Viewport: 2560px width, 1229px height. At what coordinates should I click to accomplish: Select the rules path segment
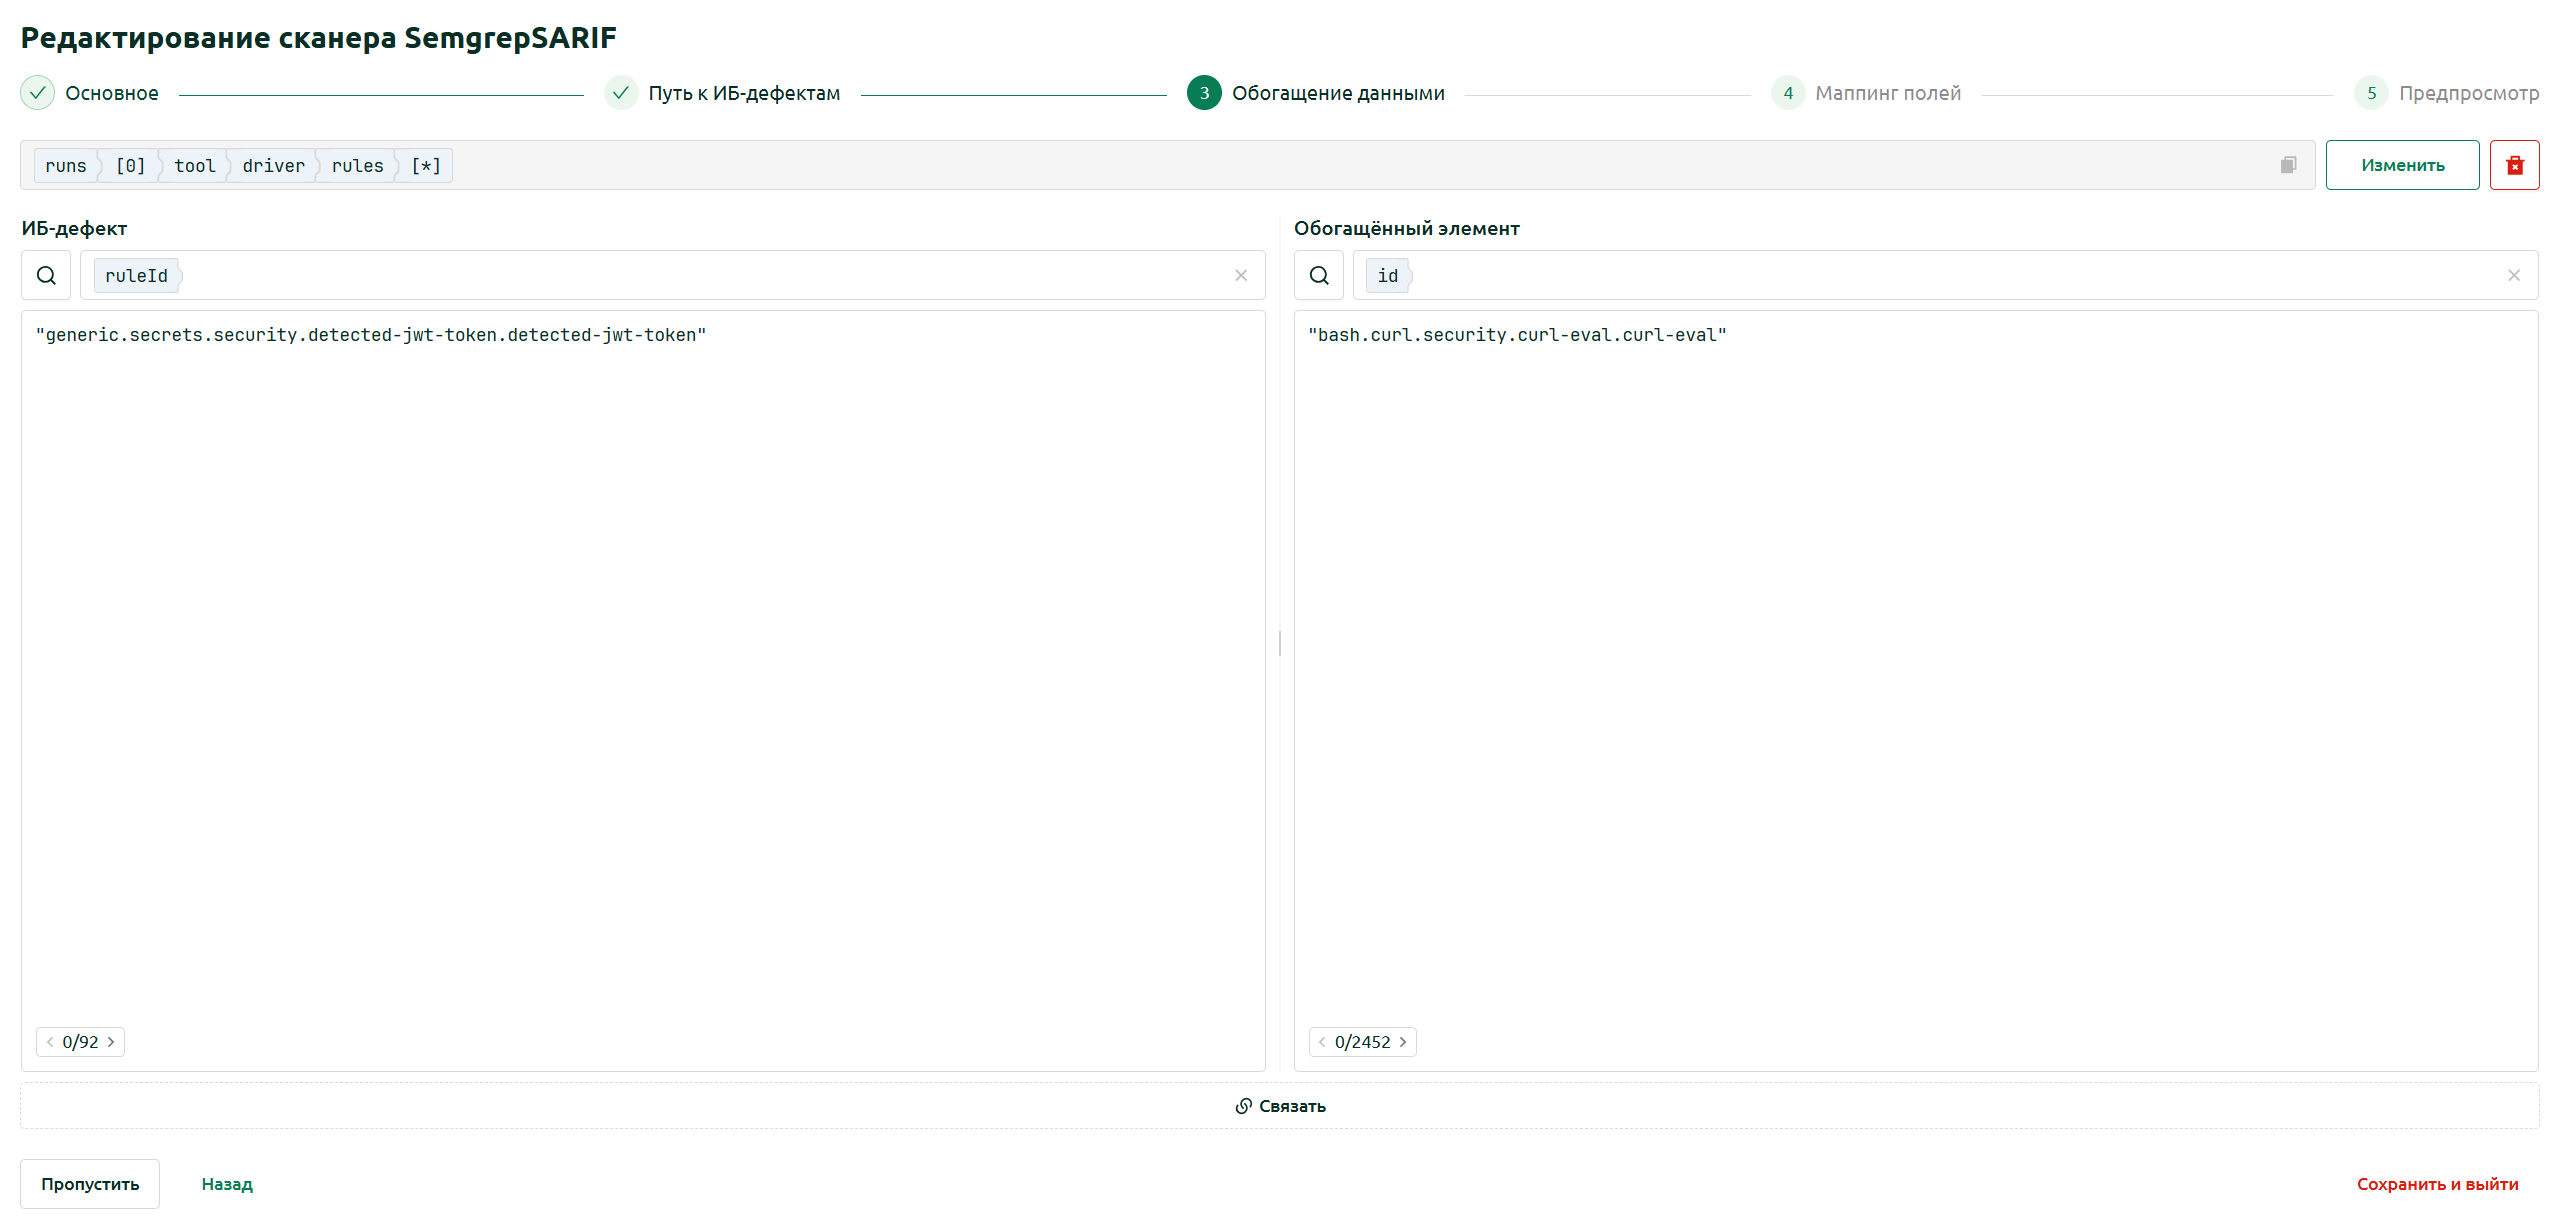pyautogui.click(x=358, y=166)
